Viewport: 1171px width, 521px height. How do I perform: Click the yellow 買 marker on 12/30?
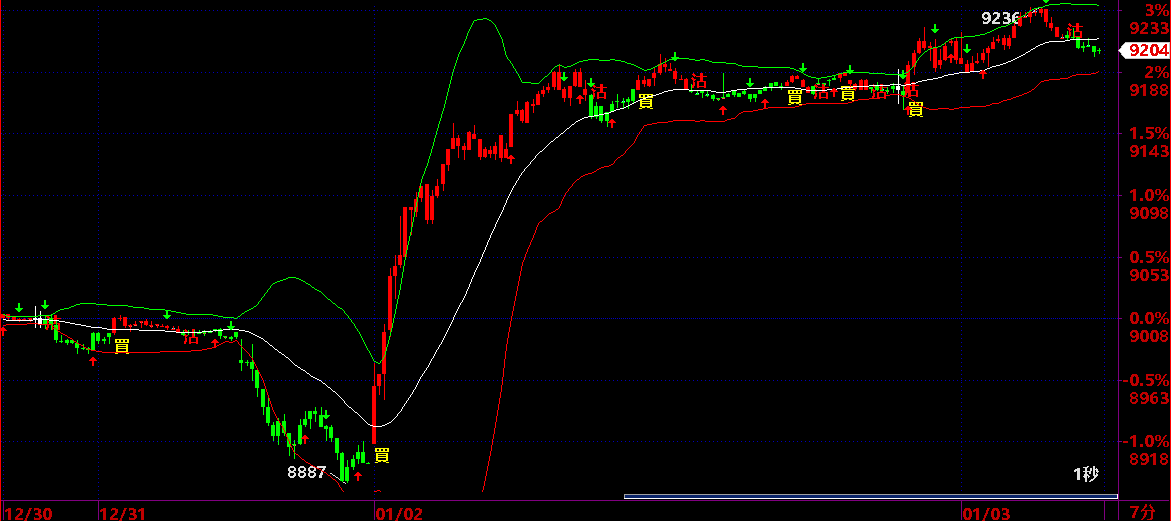click(x=121, y=346)
